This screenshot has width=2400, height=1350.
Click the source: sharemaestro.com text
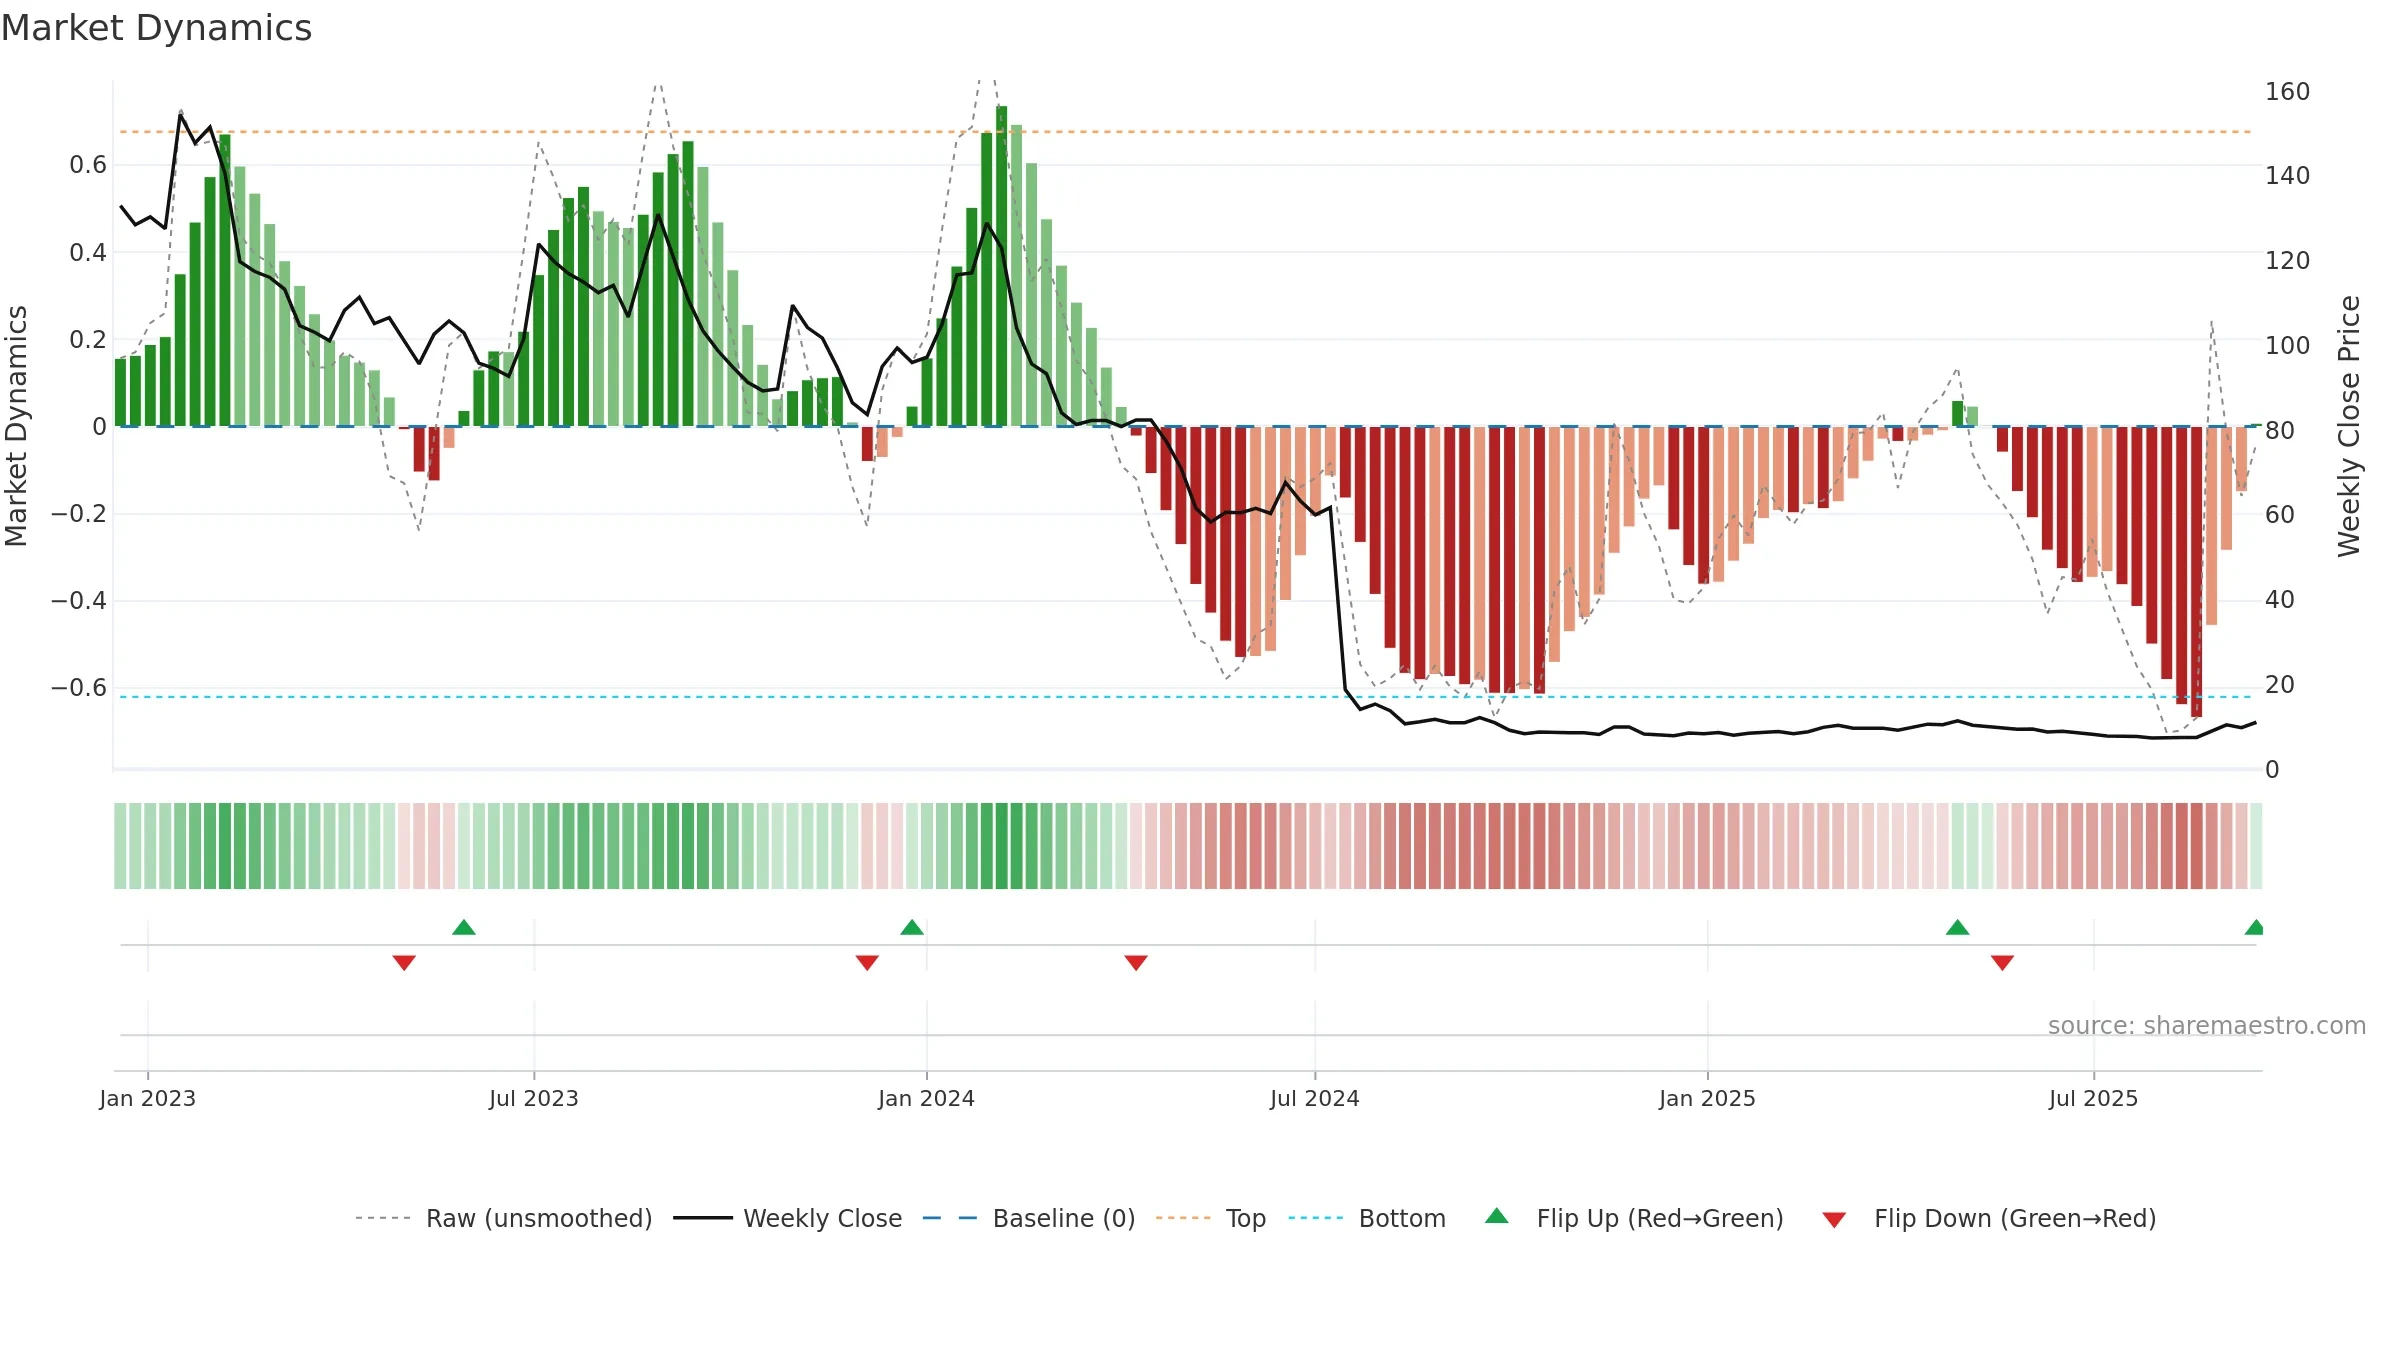2207,1025
